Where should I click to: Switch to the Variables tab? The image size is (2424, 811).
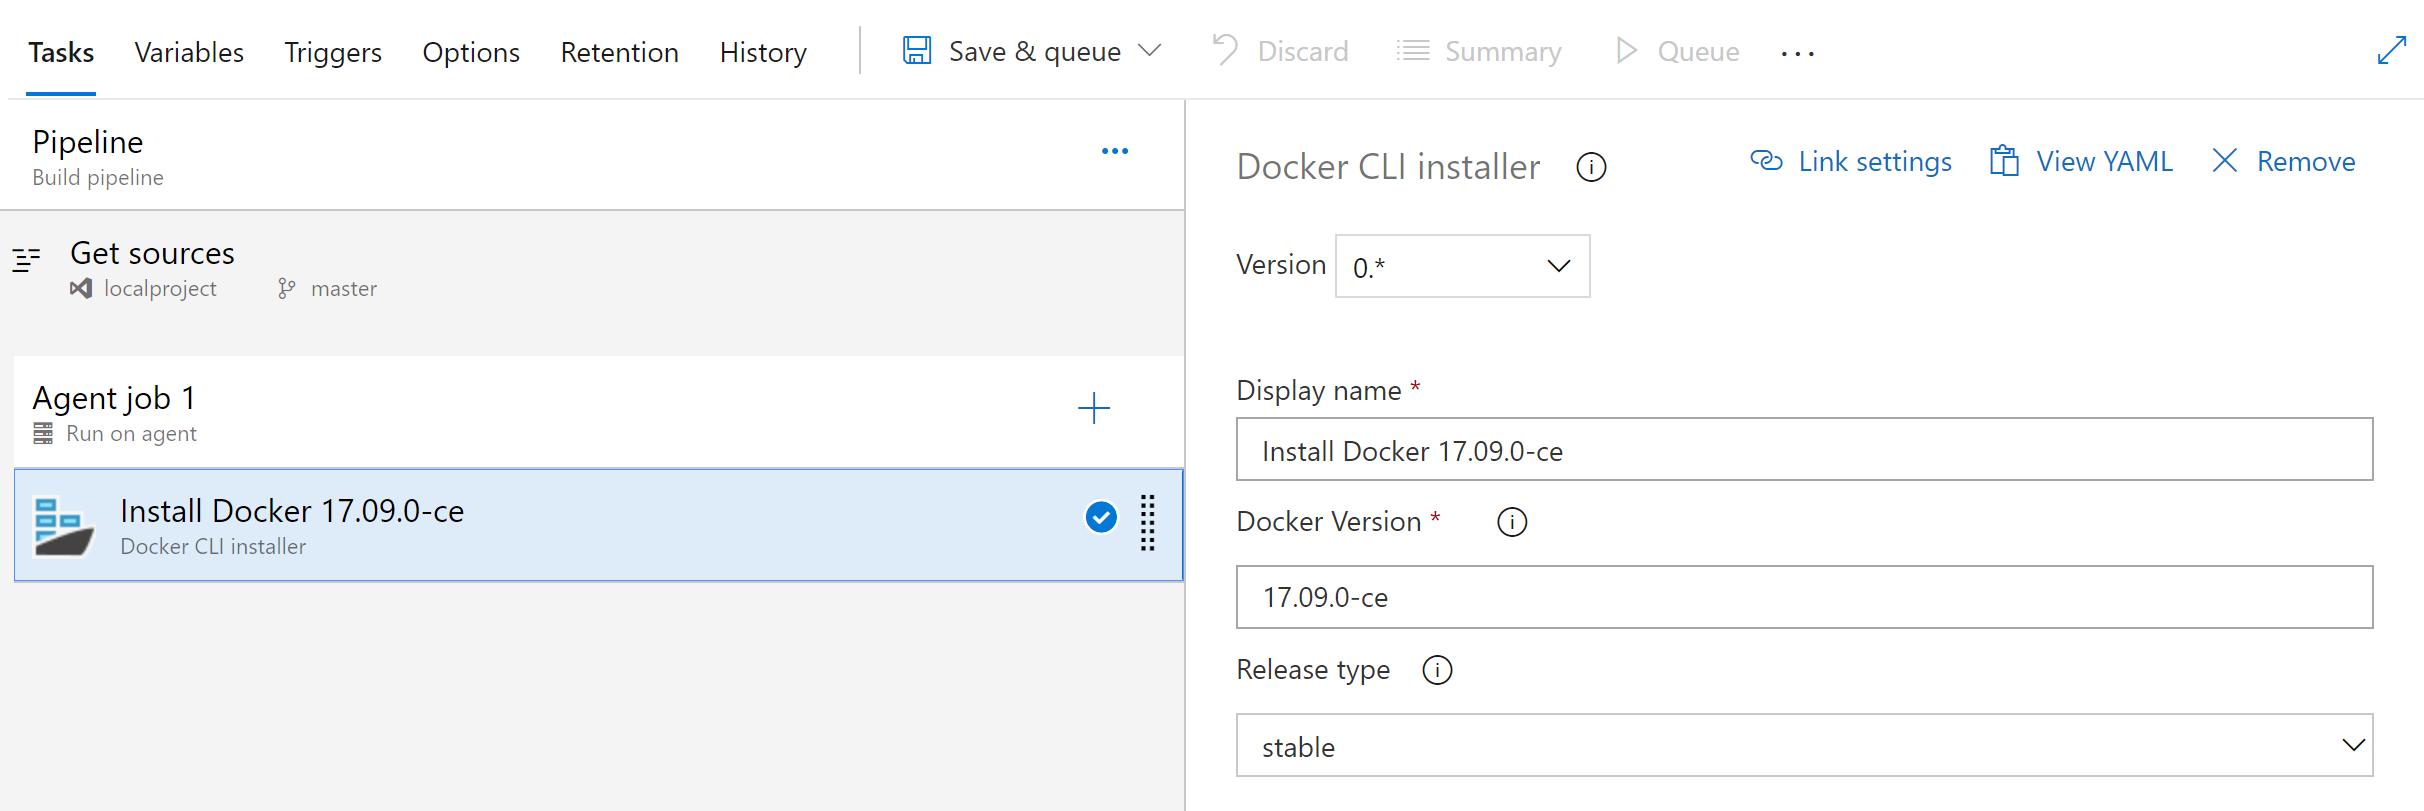(189, 52)
